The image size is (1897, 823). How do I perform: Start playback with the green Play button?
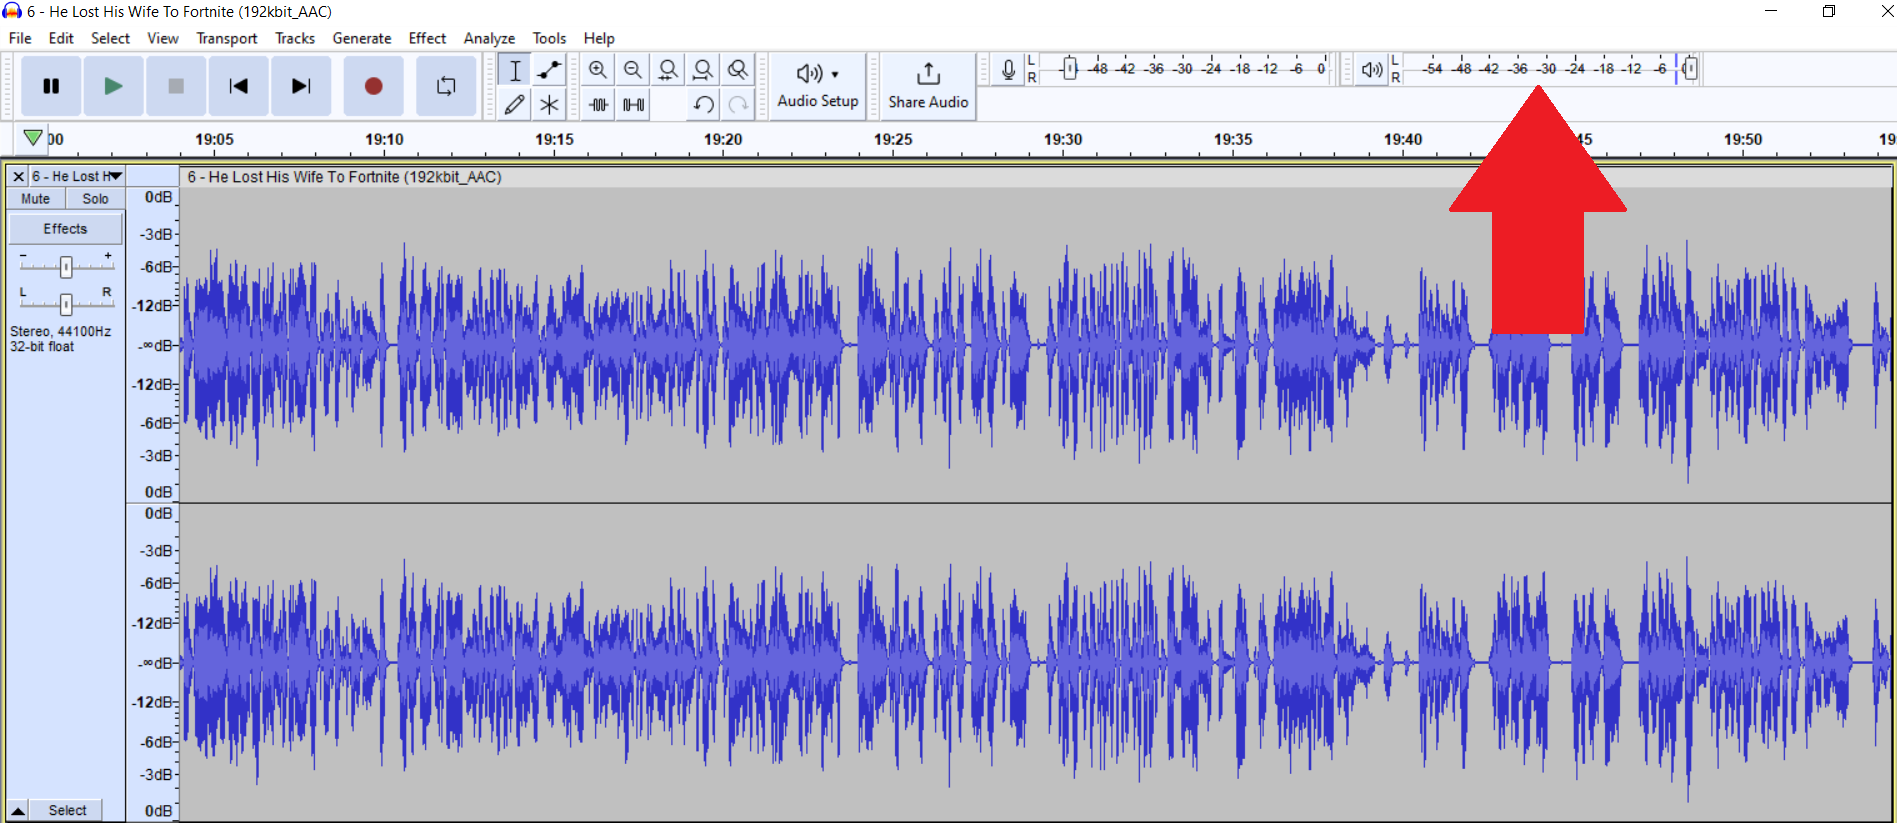point(113,86)
